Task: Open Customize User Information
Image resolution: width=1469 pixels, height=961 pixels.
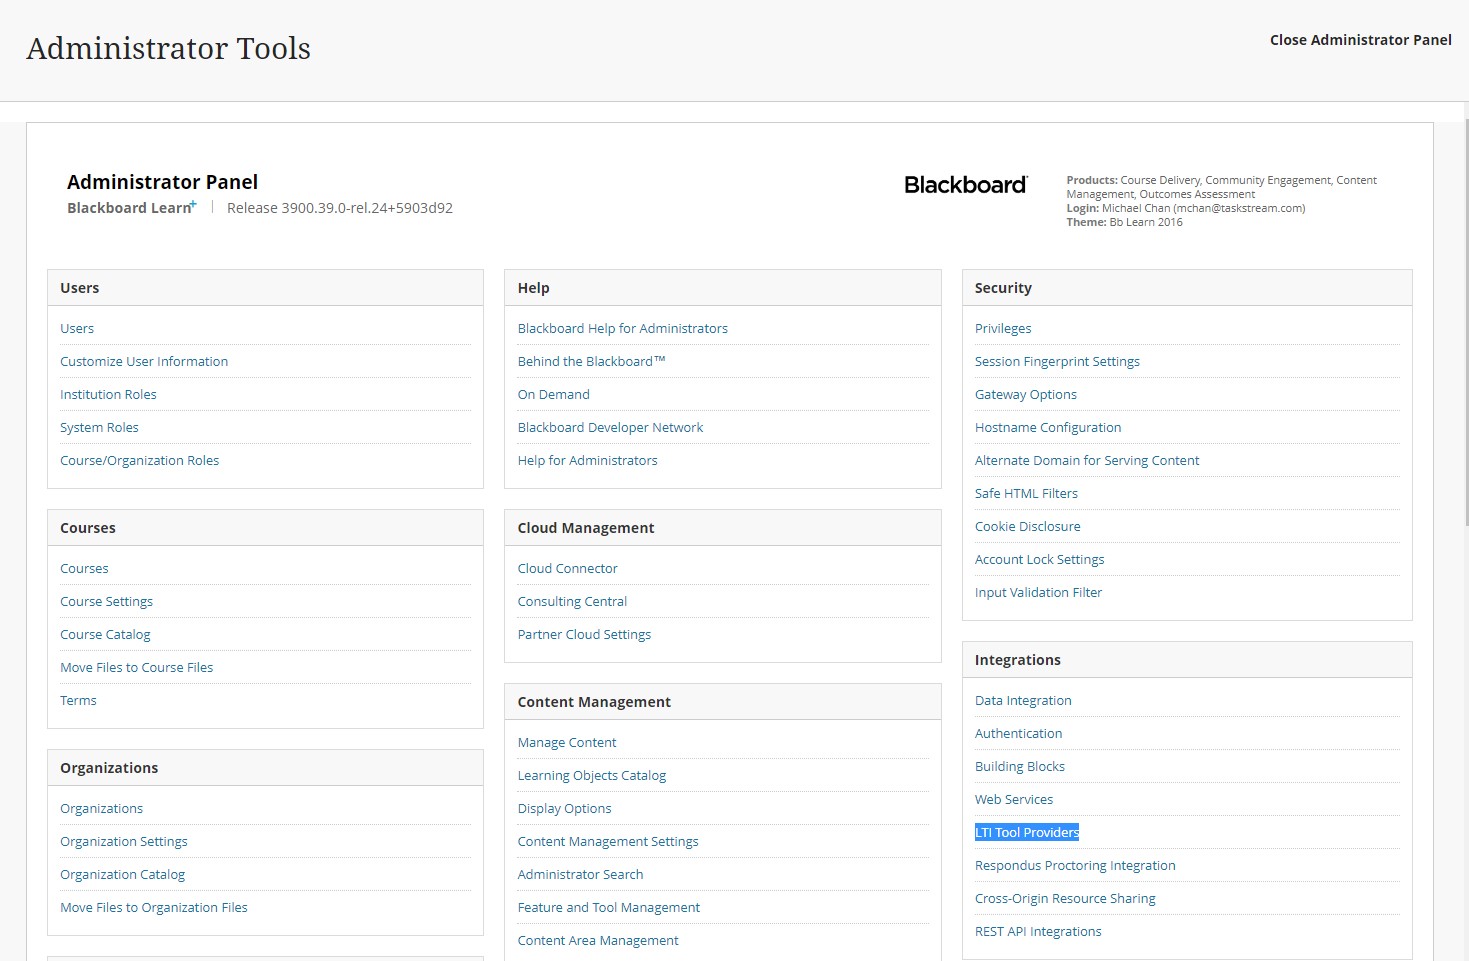Action: [144, 361]
